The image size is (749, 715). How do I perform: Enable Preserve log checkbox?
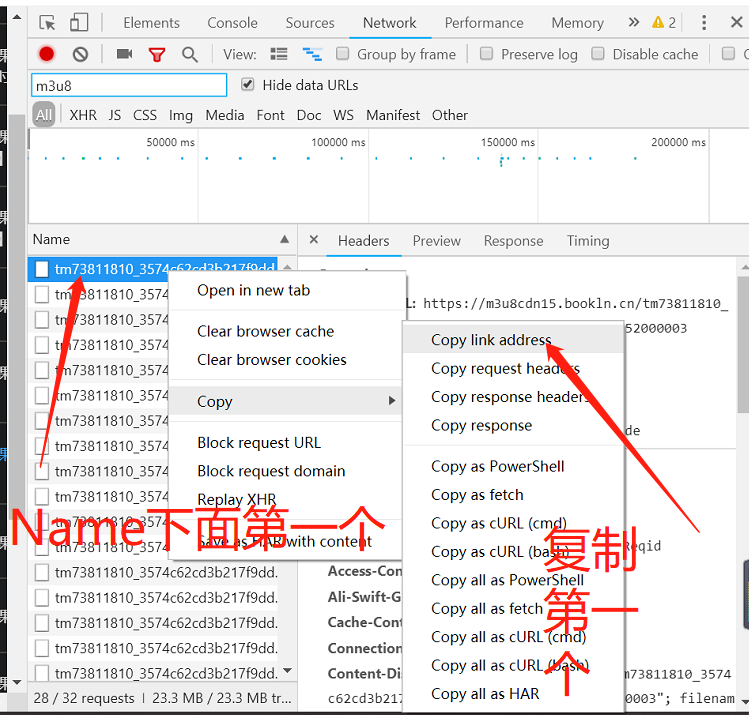coord(486,53)
